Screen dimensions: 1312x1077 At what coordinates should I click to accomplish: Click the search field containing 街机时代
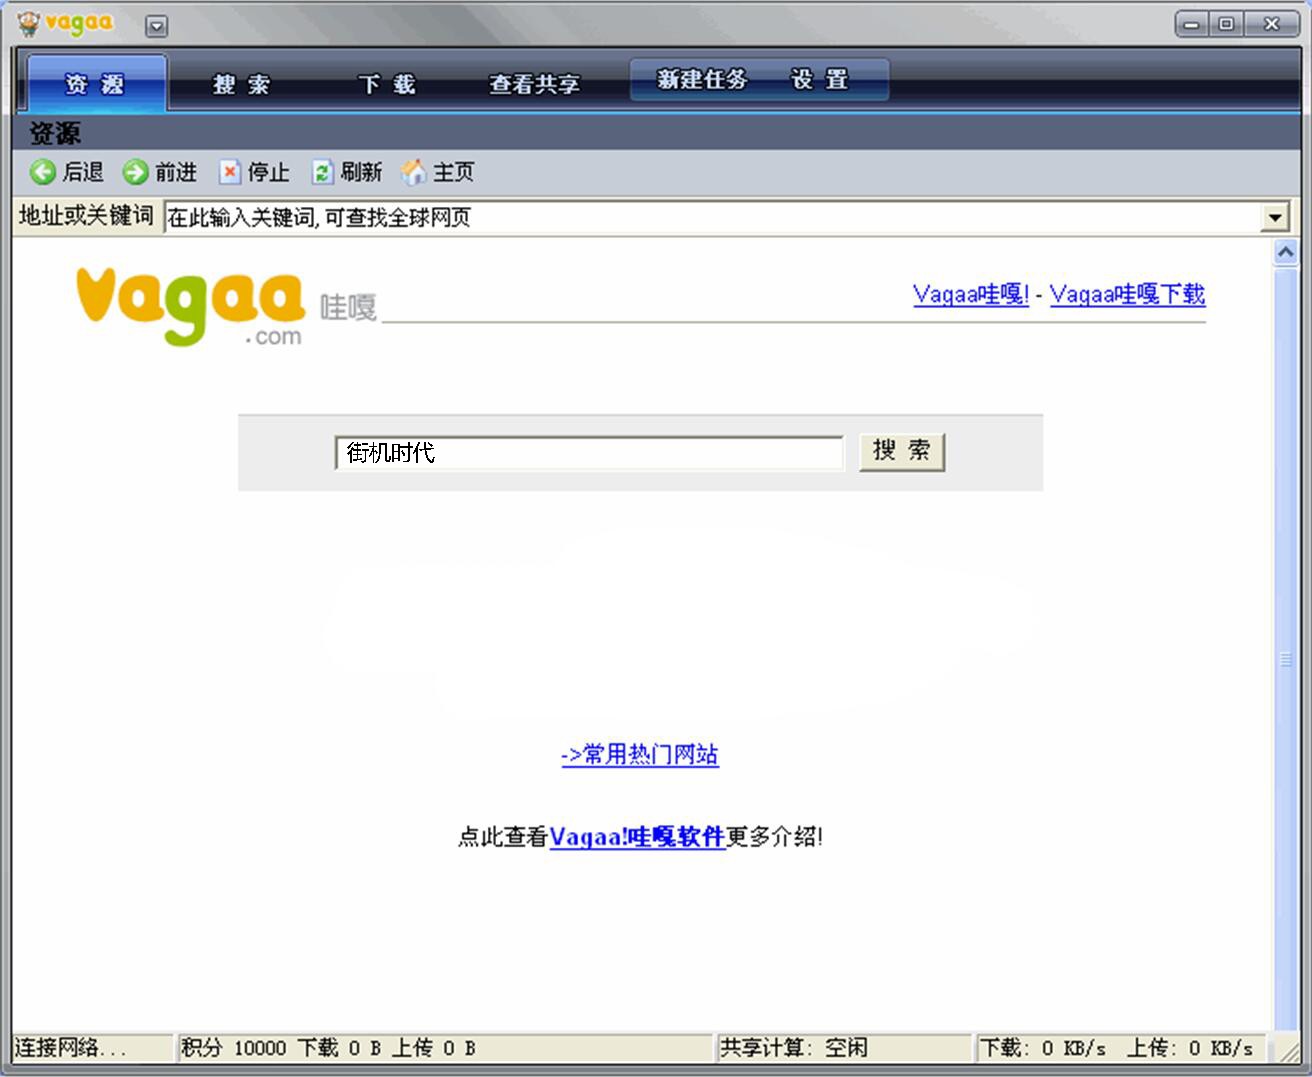[589, 453]
